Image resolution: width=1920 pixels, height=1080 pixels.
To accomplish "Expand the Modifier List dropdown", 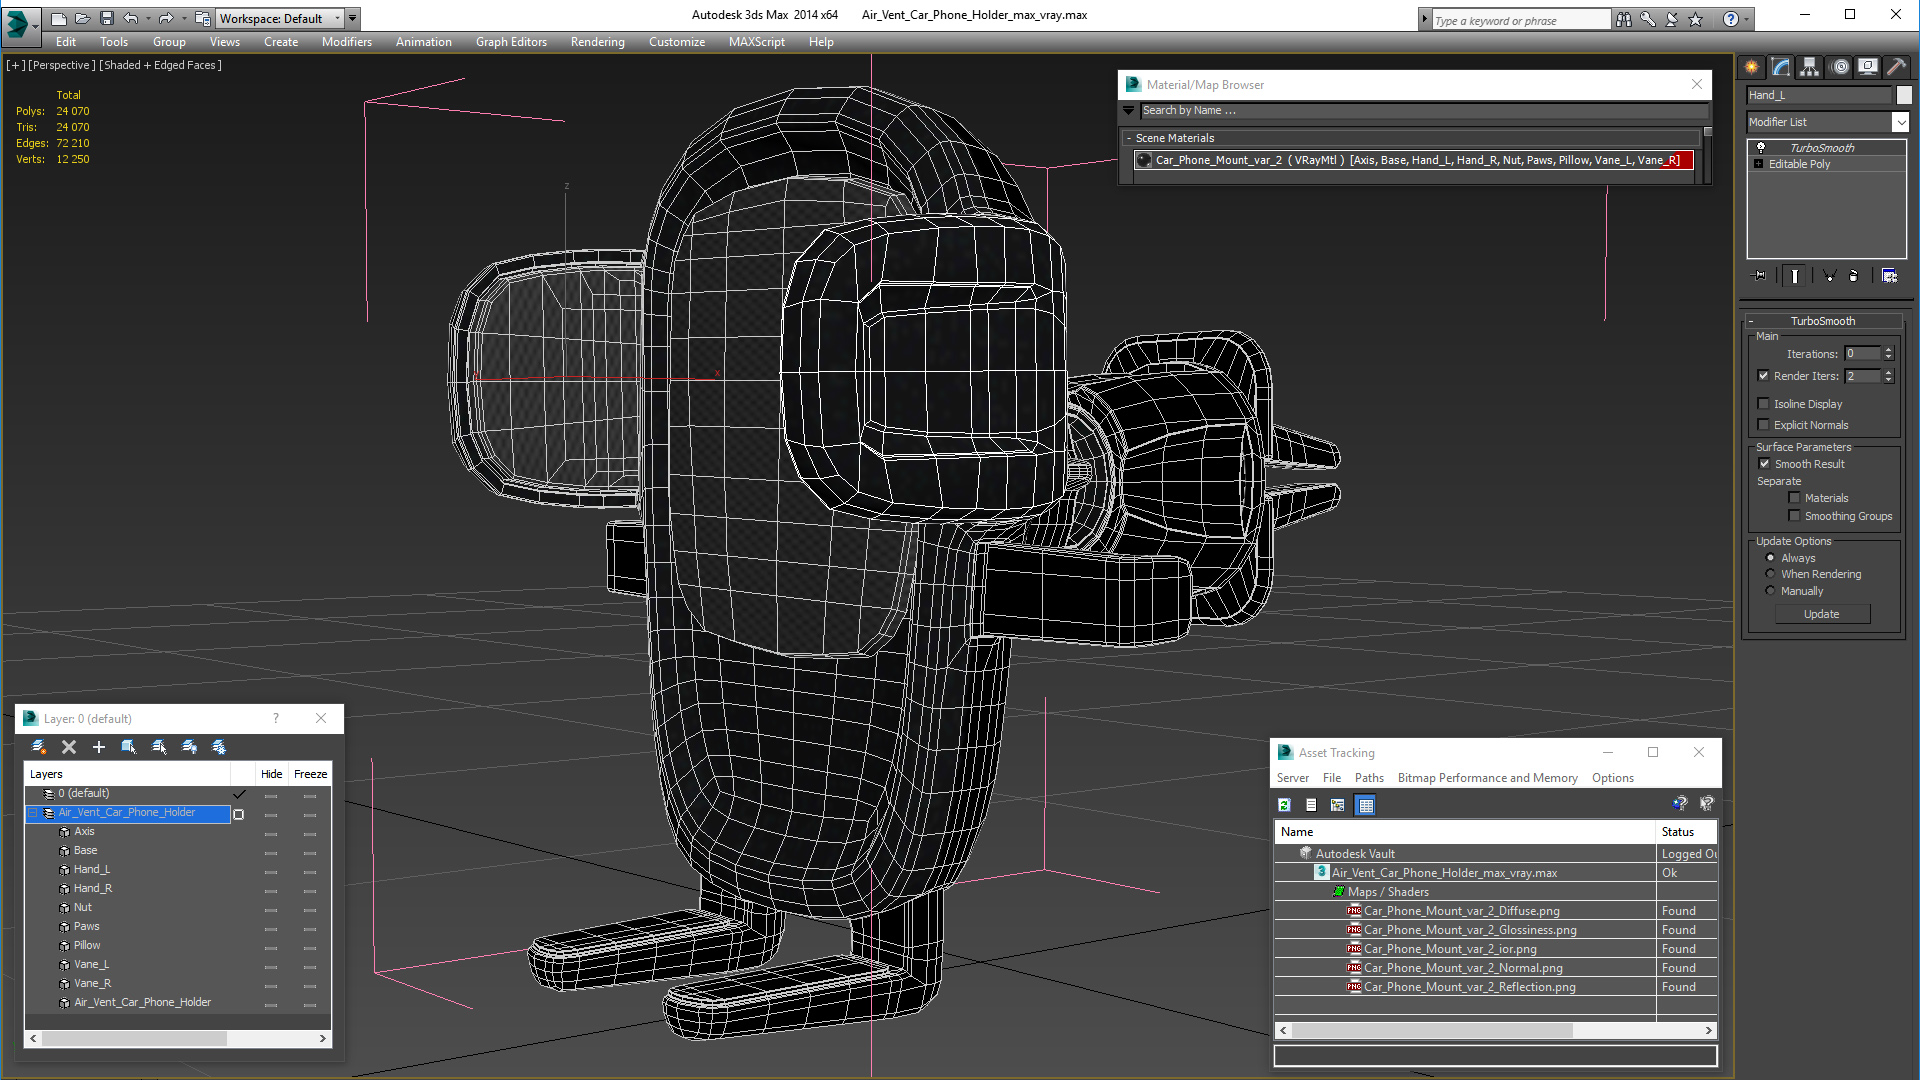I will tap(1900, 122).
